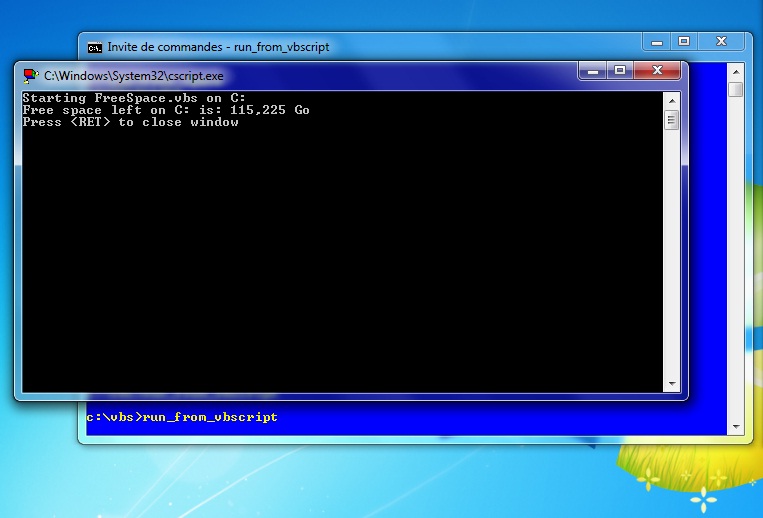Click the 'run_from_vbscript' command prompt line
763x518 pixels.
[182, 417]
